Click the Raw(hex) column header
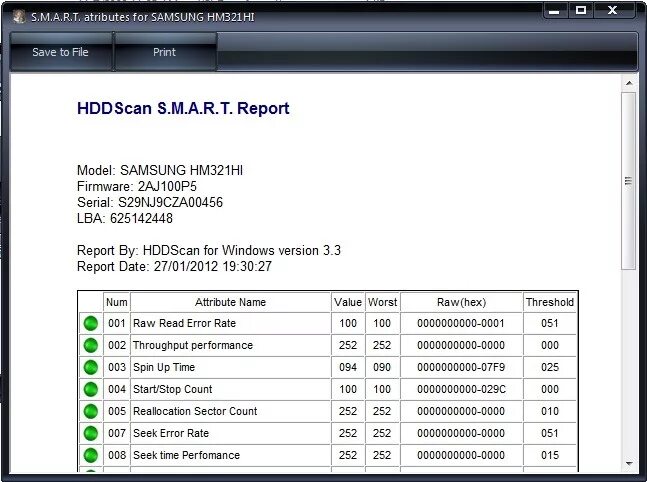Viewport: 647px width, 482px height. [461, 302]
